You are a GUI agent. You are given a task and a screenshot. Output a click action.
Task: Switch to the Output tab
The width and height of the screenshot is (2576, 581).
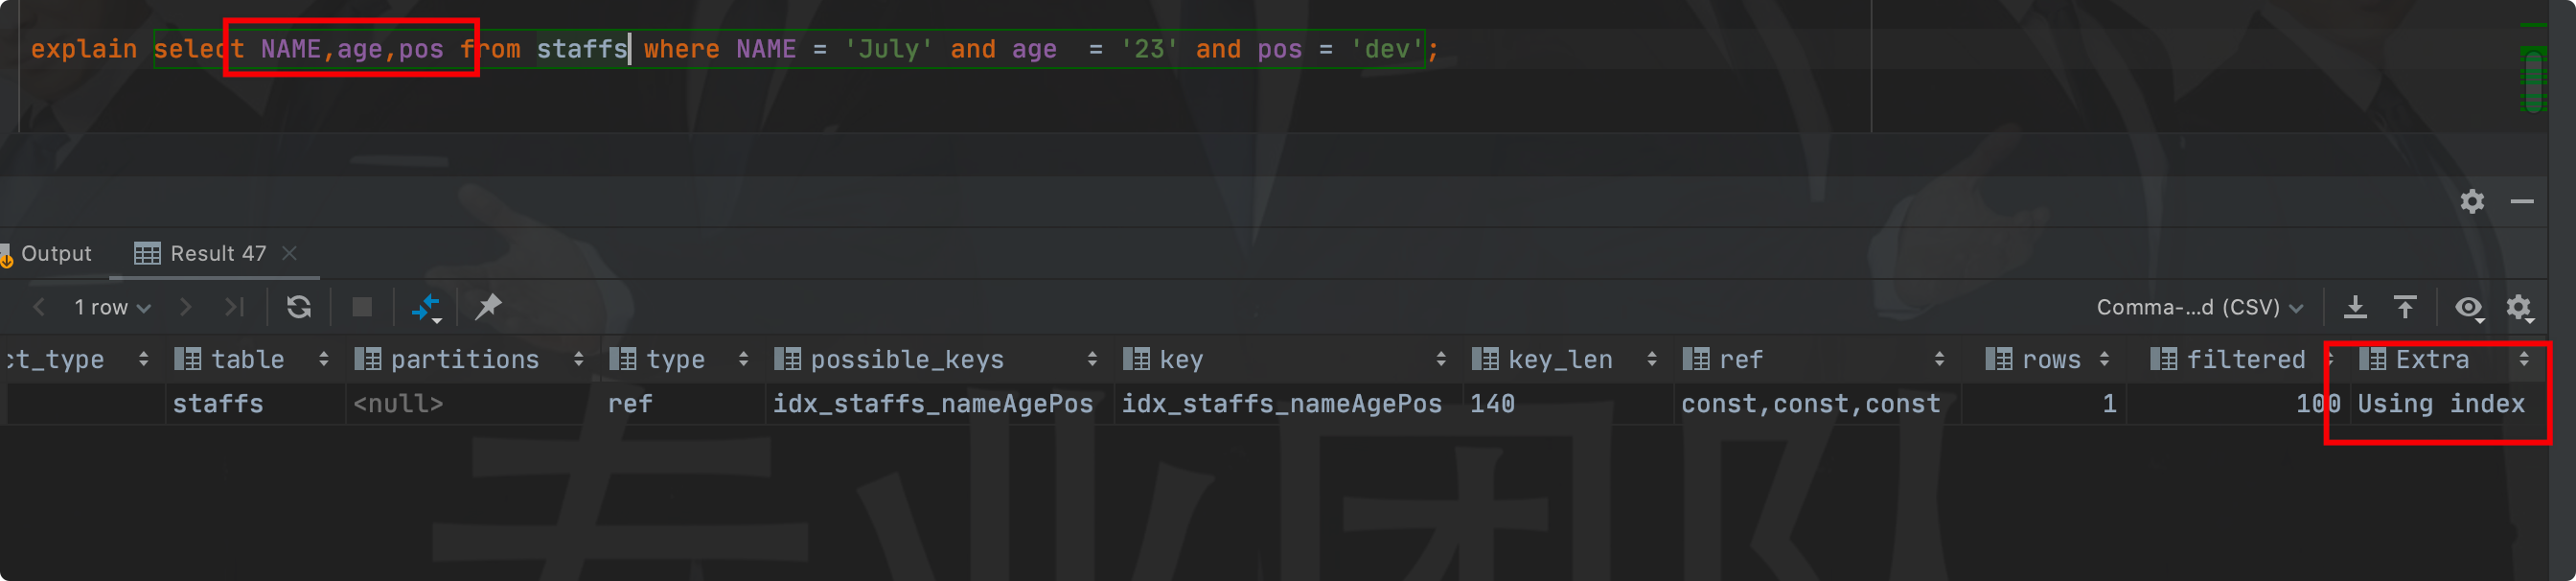point(55,254)
